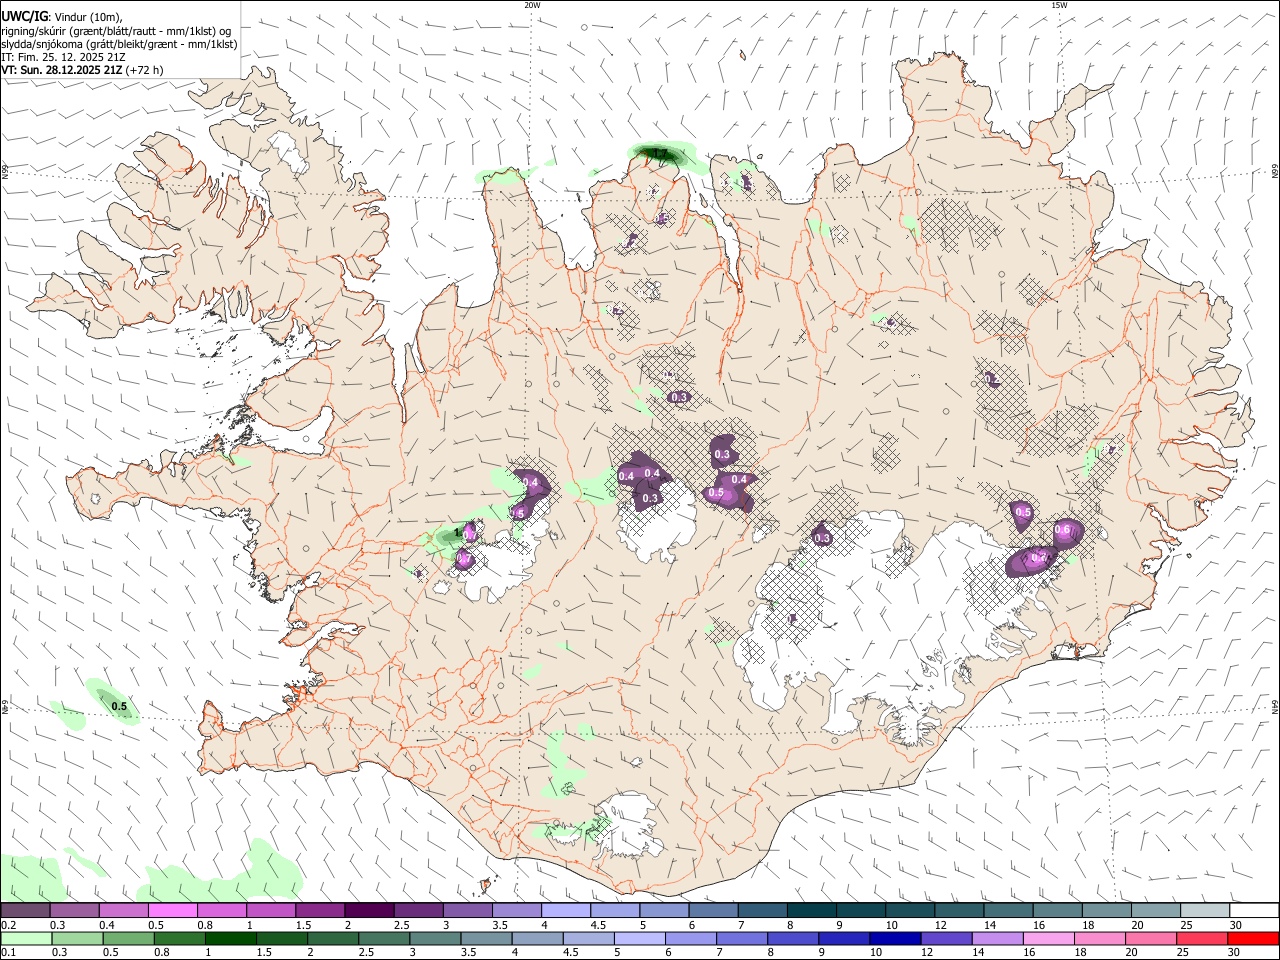Pick the 4 swatch on the rain scale
Image resolution: width=1280 pixels, height=960 pixels.
538,938
